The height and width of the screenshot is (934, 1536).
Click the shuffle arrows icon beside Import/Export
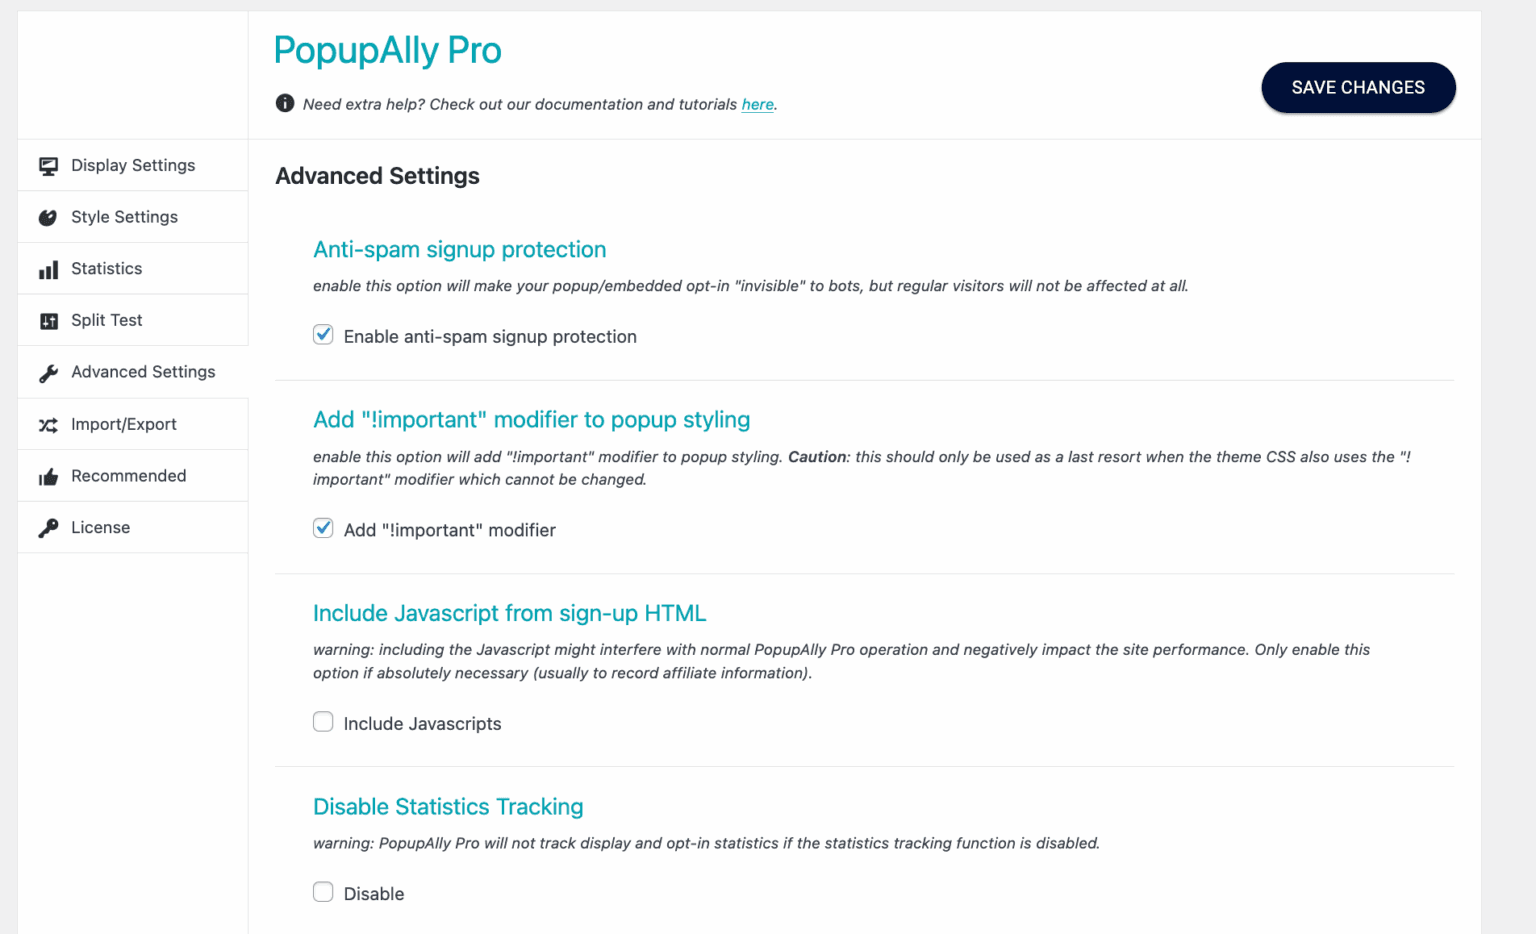click(48, 424)
